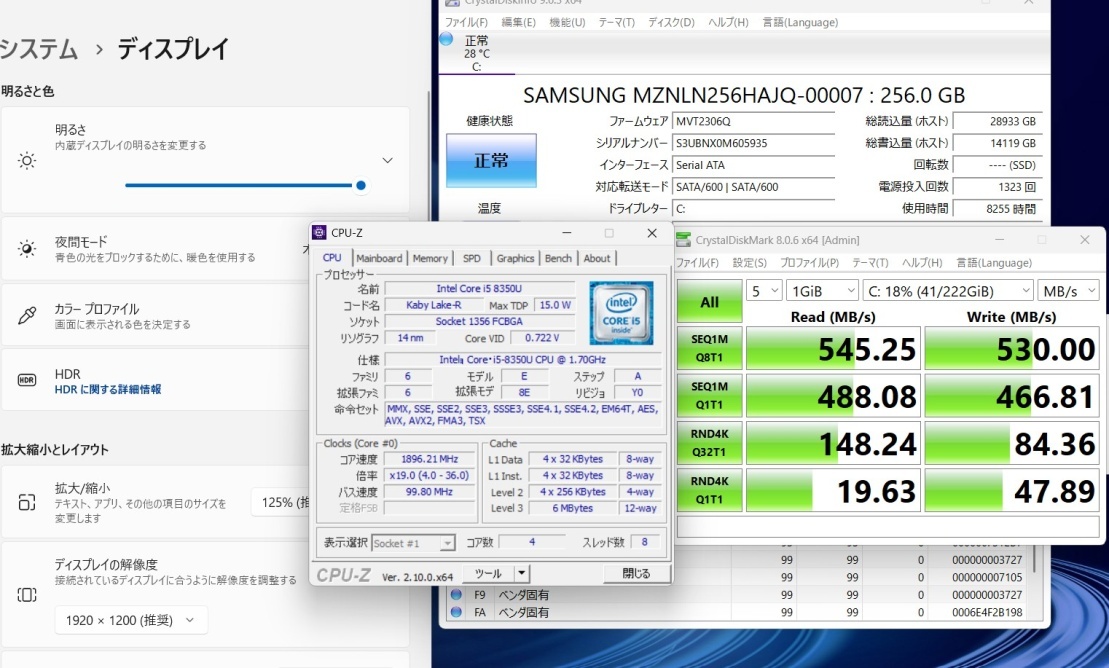Open the test count dropdown showing 5
The width and height of the screenshot is (1109, 668).
pyautogui.click(x=764, y=291)
